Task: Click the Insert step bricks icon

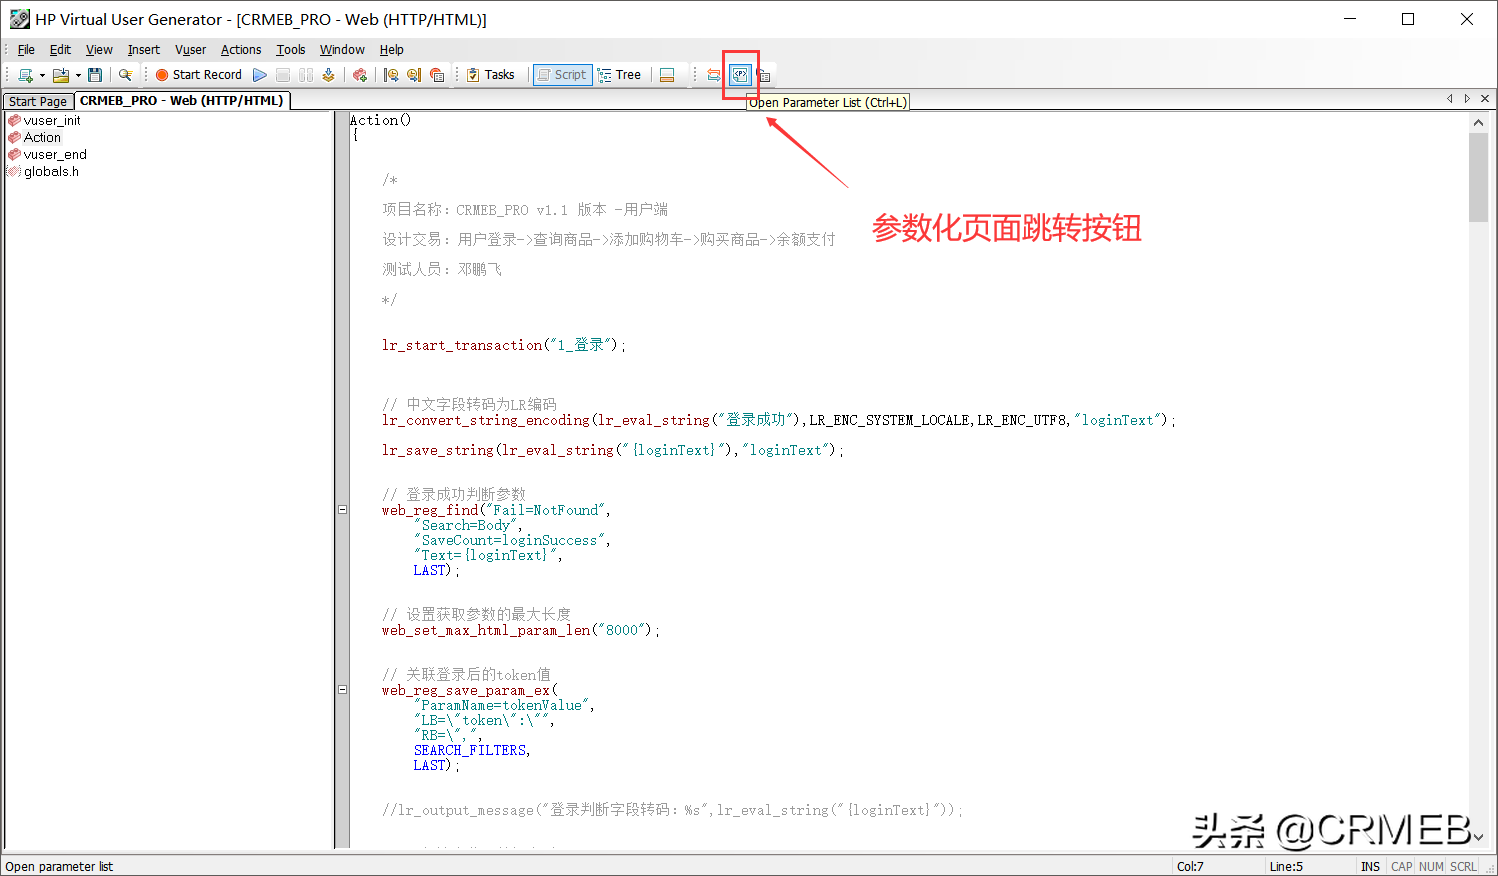Action: pyautogui.click(x=360, y=75)
